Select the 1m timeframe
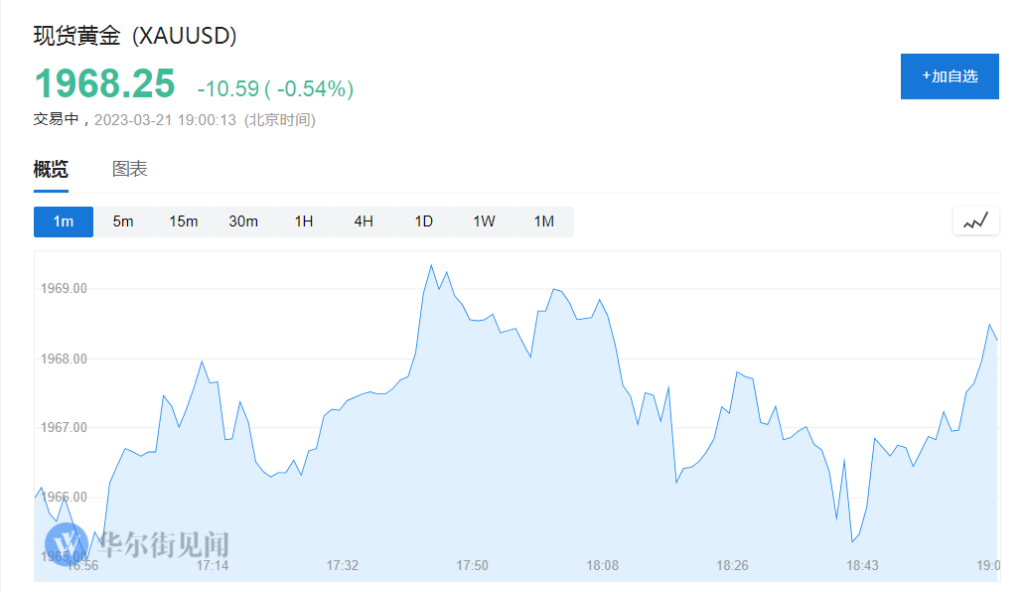1024x592 pixels. point(63,221)
